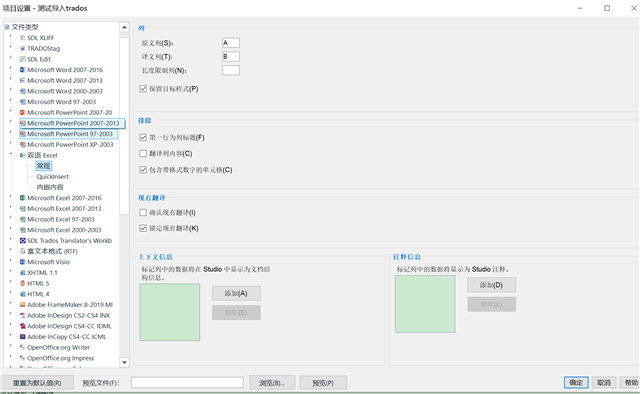The height and width of the screenshot is (394, 640).
Task: Expand the TRADOStag tree node
Action: coord(11,47)
